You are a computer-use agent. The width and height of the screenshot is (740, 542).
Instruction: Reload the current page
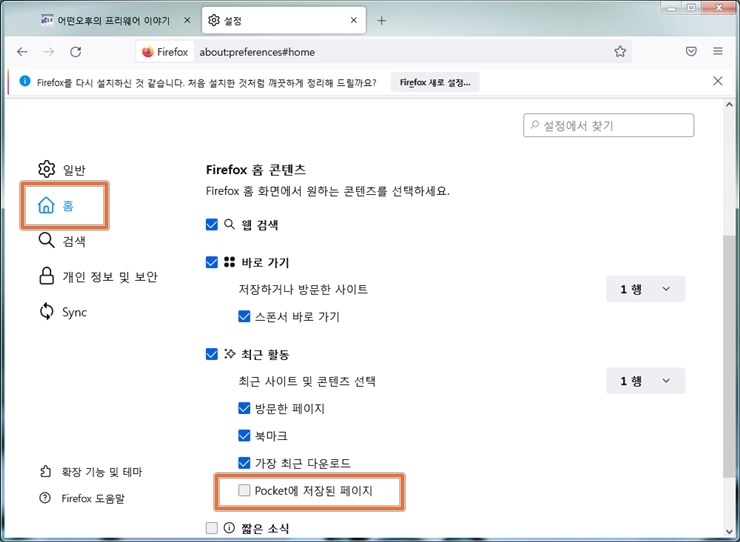point(76,51)
